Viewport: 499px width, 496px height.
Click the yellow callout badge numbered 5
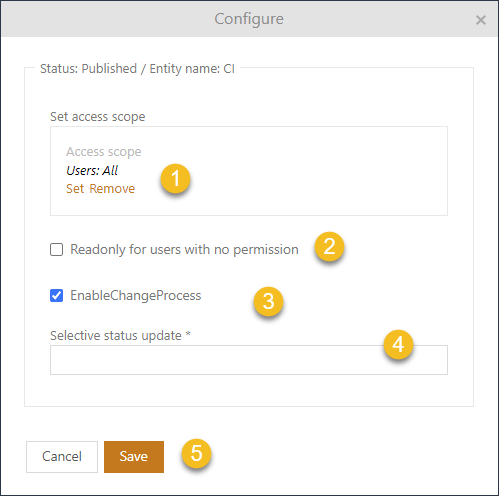[196, 453]
